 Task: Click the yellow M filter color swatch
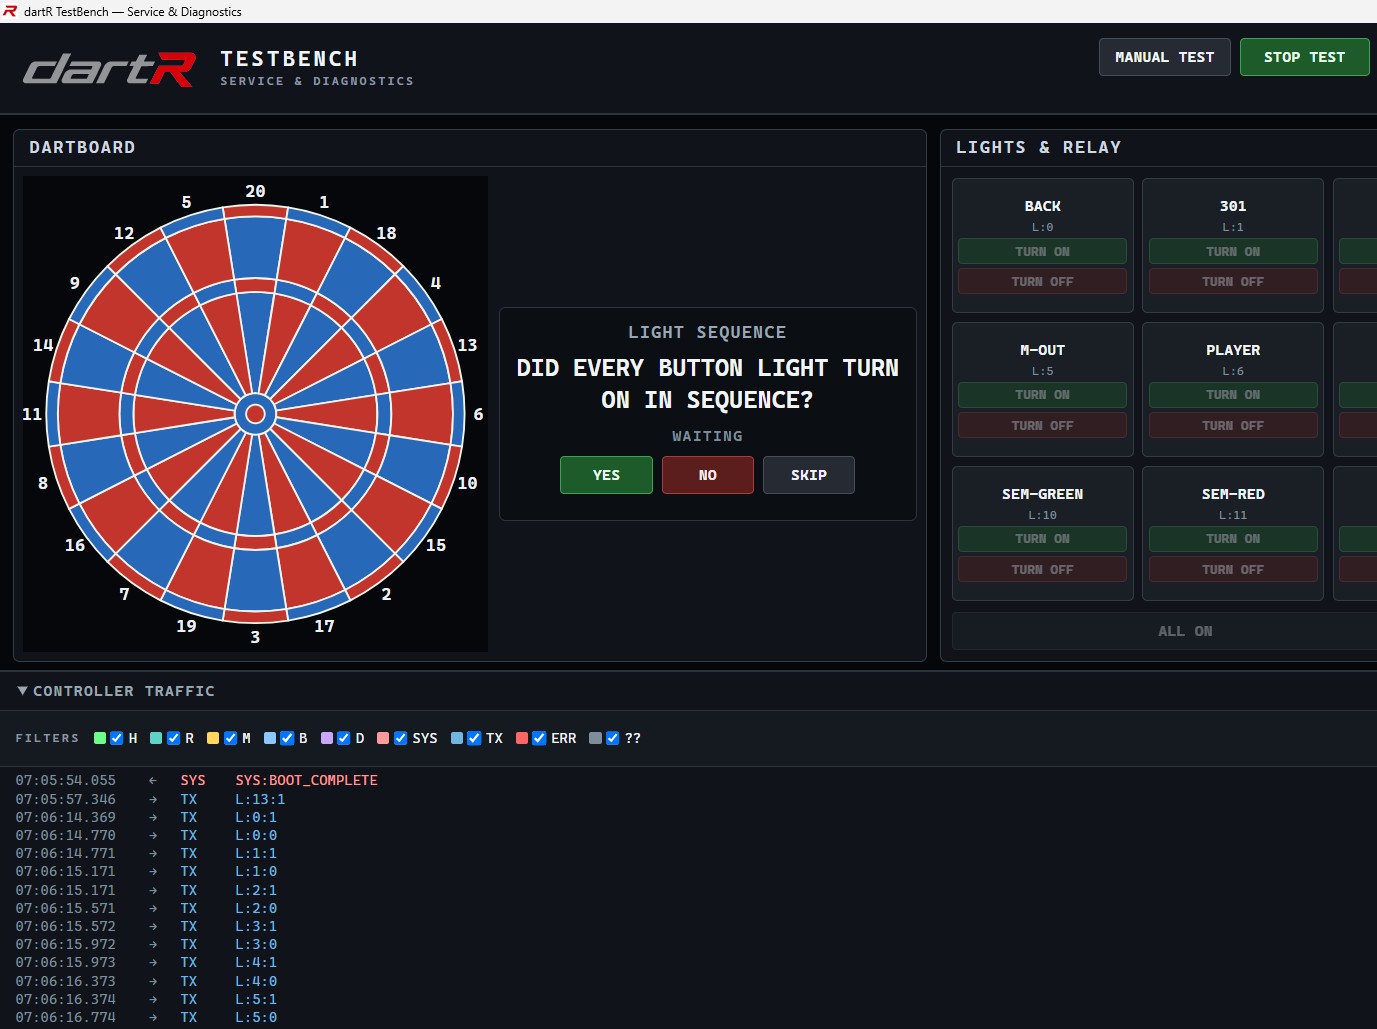(213, 738)
